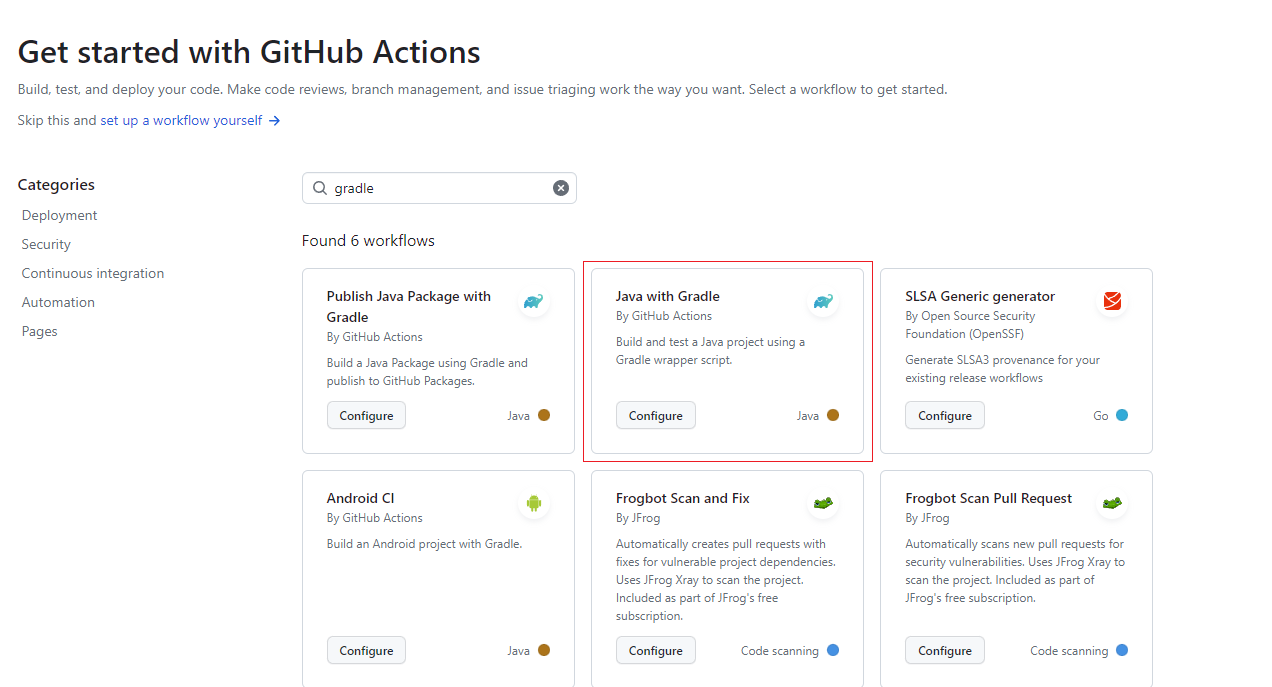Click the 'Frogbot Scan Pull Request' card title

(988, 498)
